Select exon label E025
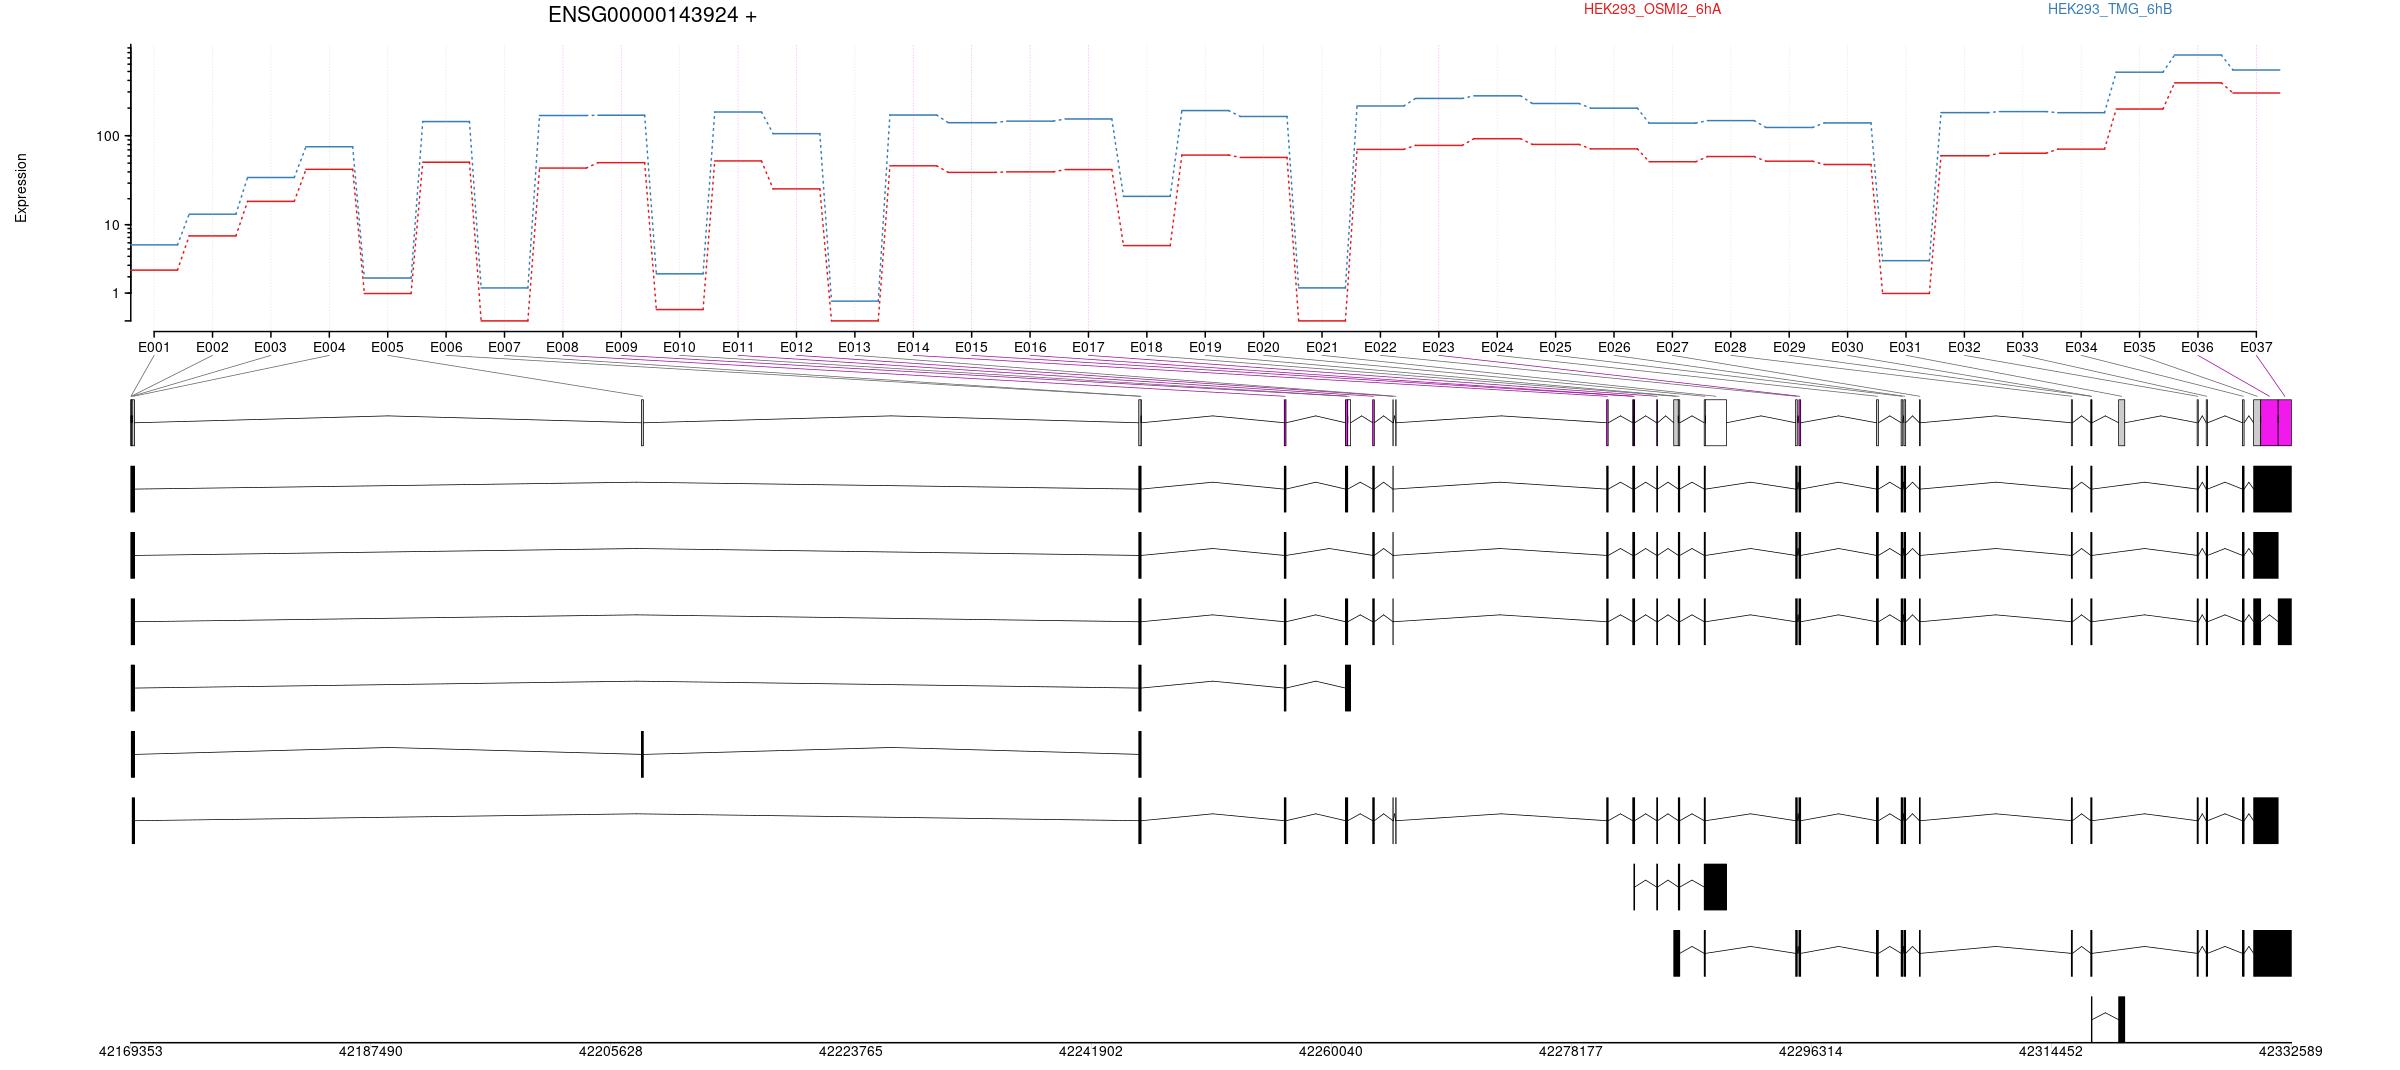This screenshot has width=2400, height=1070. pos(1555,347)
